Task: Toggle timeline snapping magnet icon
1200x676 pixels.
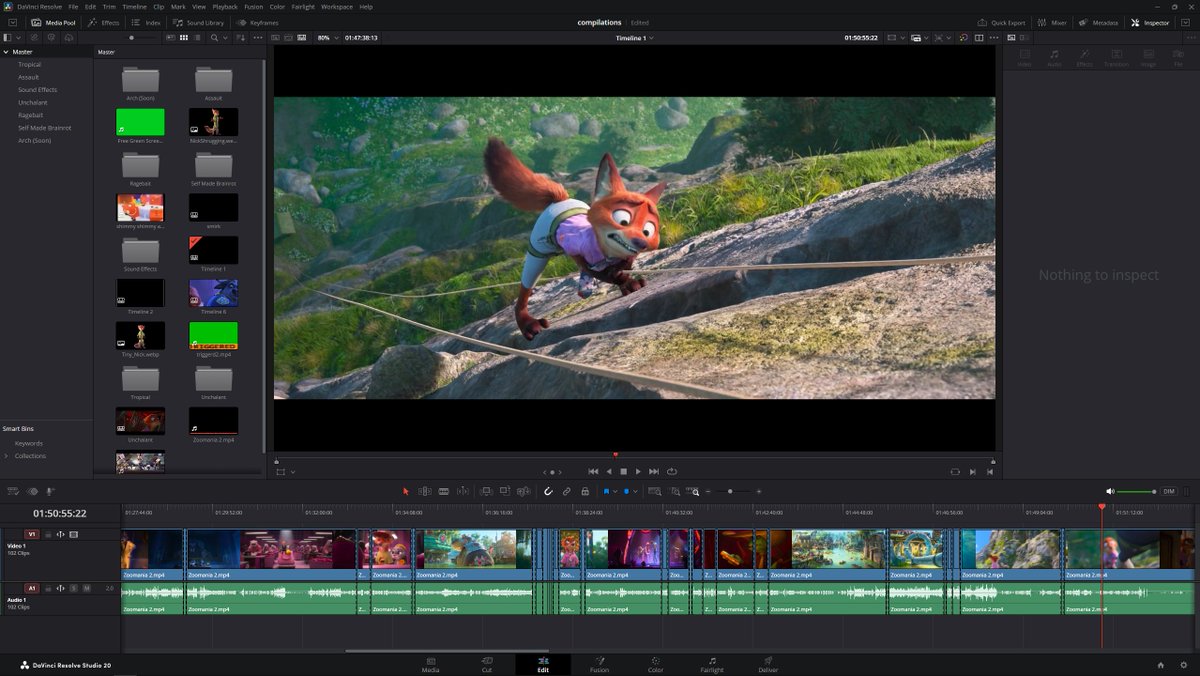Action: tap(548, 491)
